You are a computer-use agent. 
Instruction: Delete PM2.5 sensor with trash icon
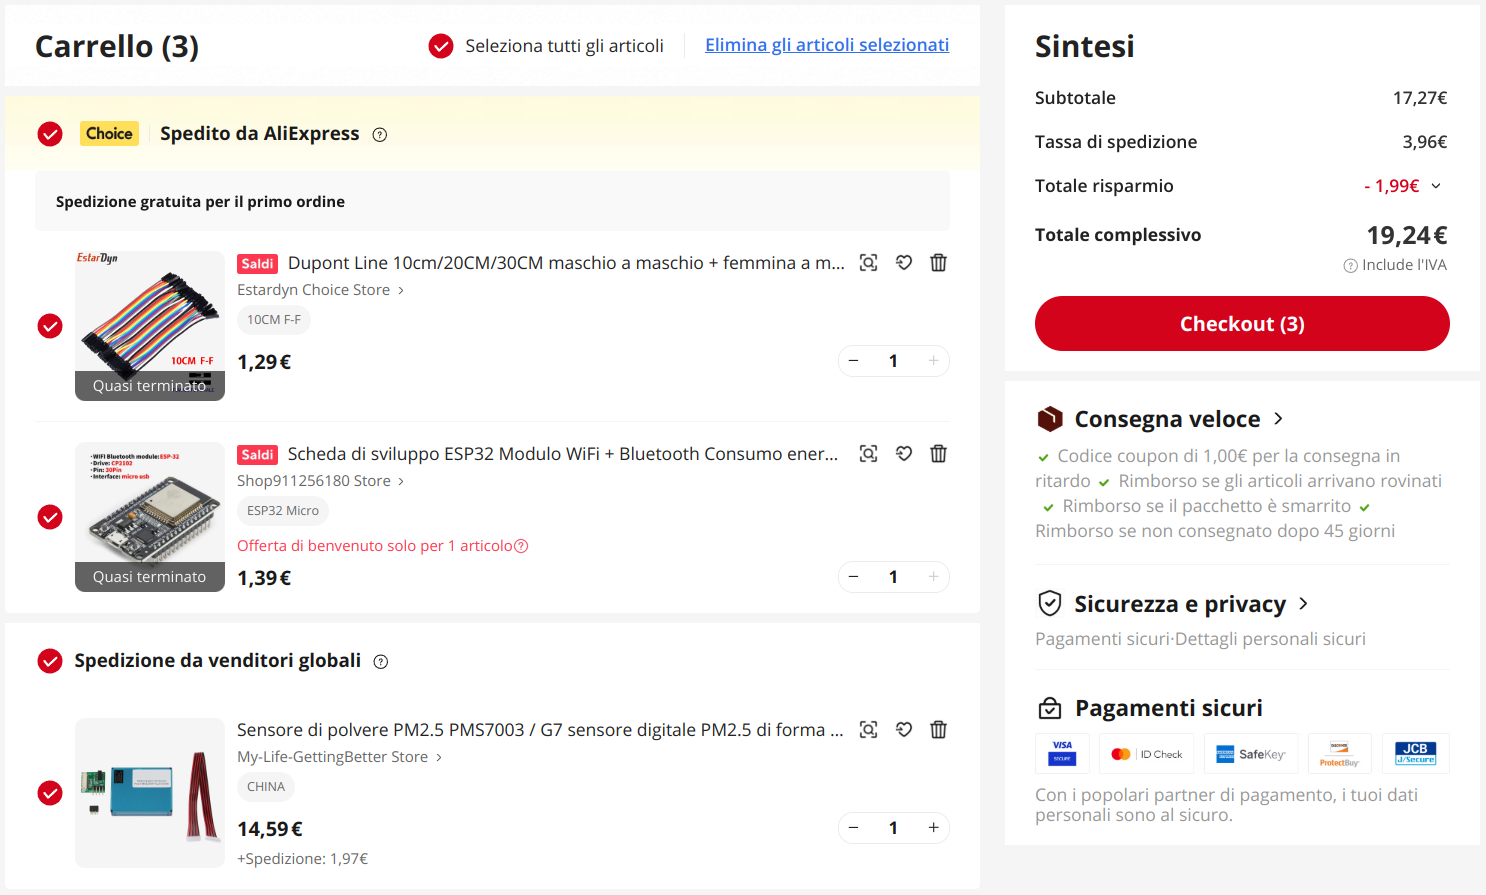pos(938,730)
